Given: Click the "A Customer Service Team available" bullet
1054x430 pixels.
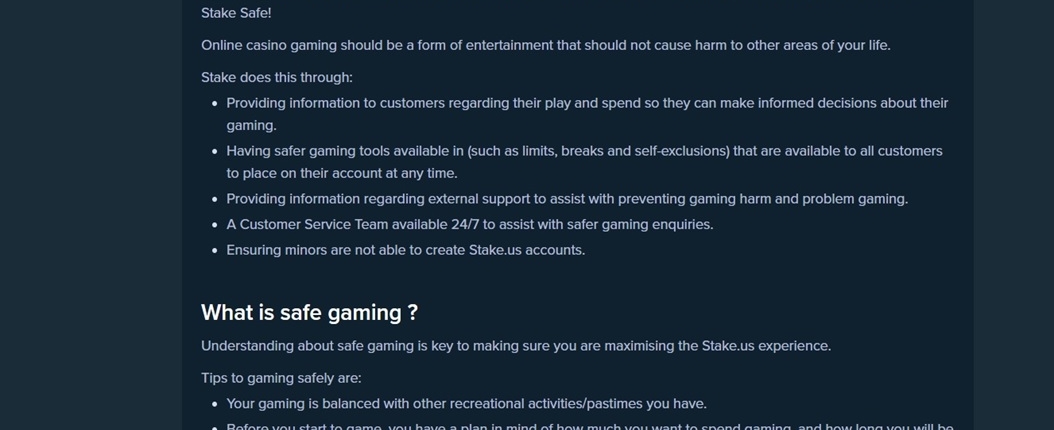Looking at the screenshot, I should (x=470, y=224).
